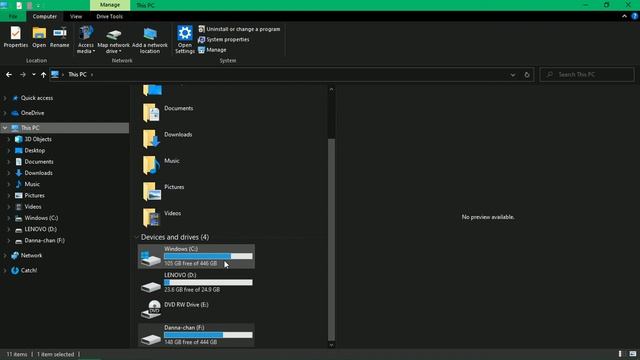Select the Pictures folder icon
This screenshot has width=640, height=360.
coord(151,191)
